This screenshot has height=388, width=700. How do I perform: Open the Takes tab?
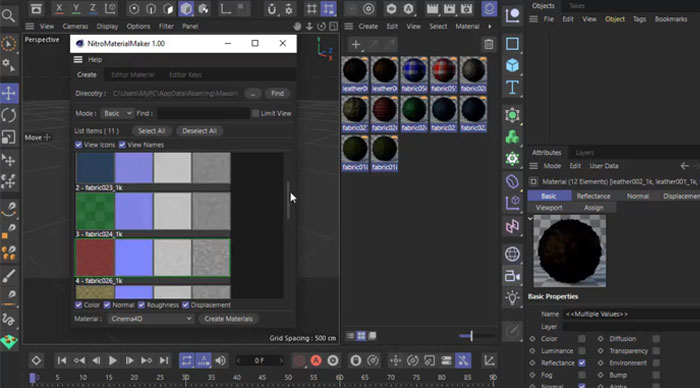[577, 6]
